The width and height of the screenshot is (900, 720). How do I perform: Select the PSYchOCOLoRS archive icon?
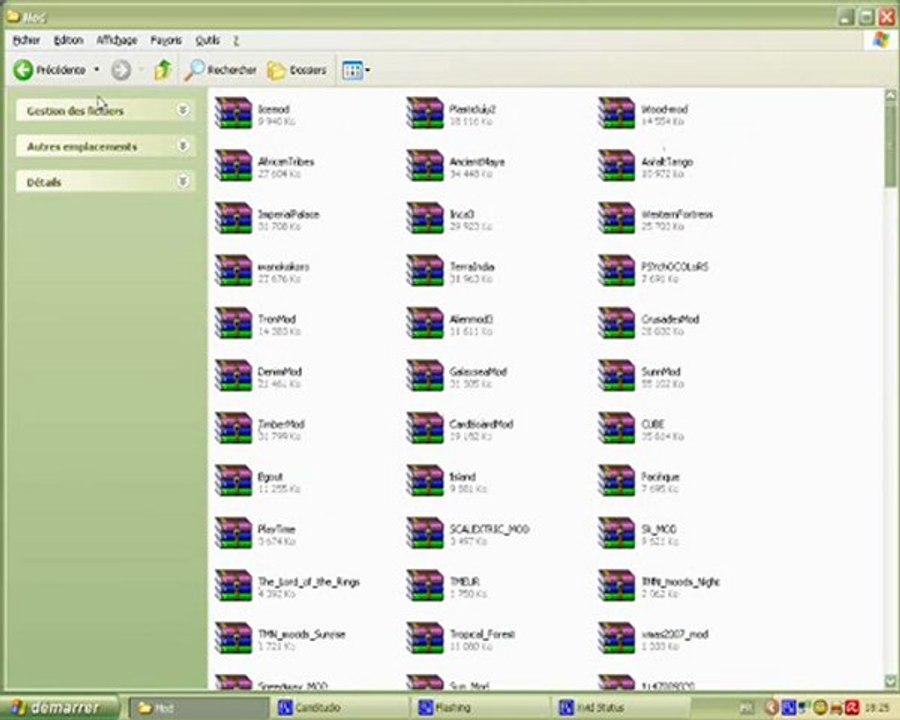coord(616,270)
